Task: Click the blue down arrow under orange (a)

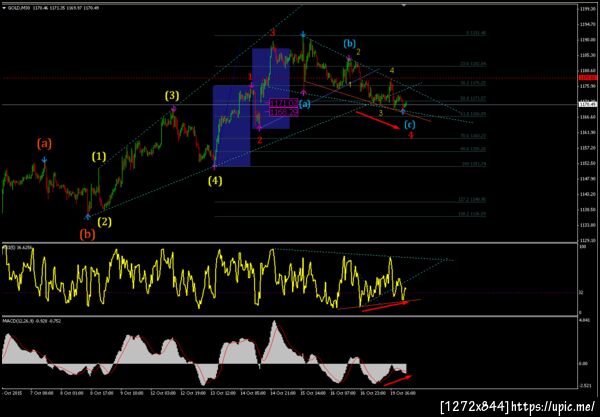Action: coord(45,160)
